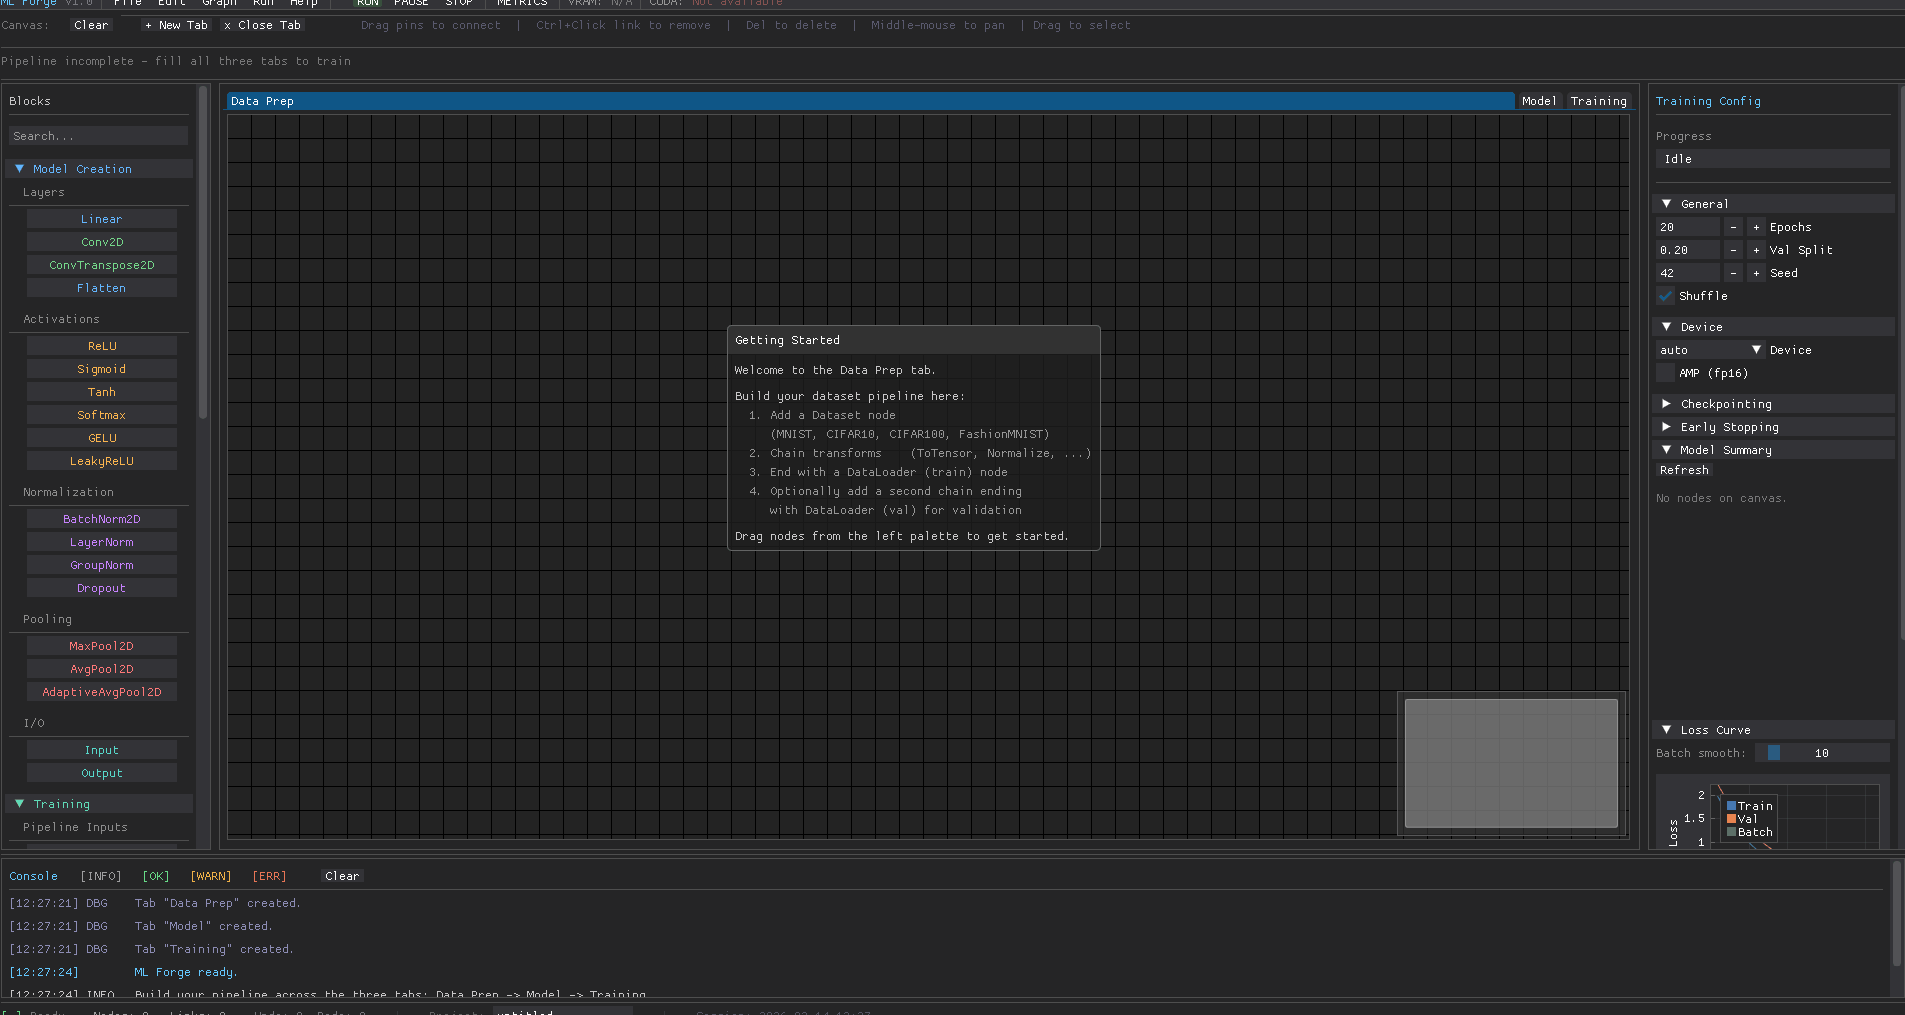
Task: Open the Graph menu
Action: pos(219,3)
